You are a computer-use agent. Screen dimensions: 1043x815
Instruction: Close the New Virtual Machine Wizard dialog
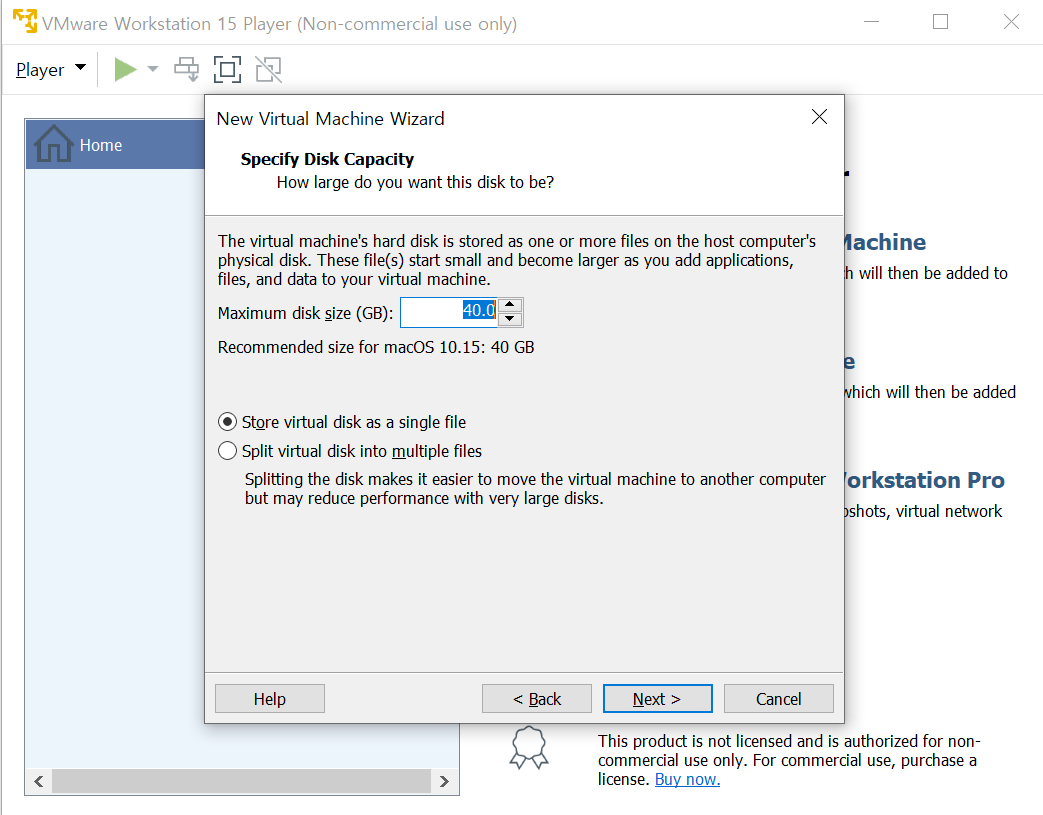click(819, 117)
